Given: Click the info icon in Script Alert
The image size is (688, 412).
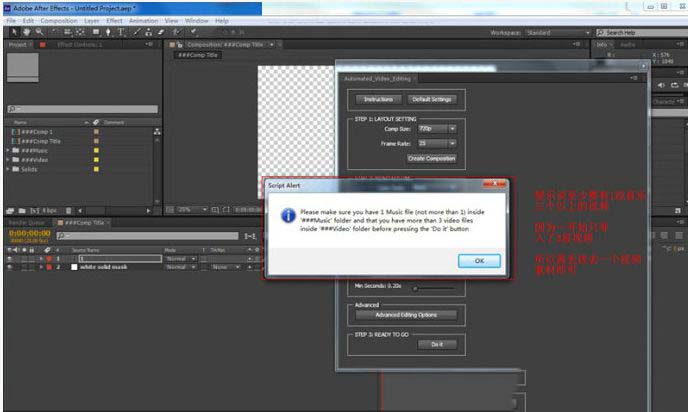Looking at the screenshot, I should [288, 215].
